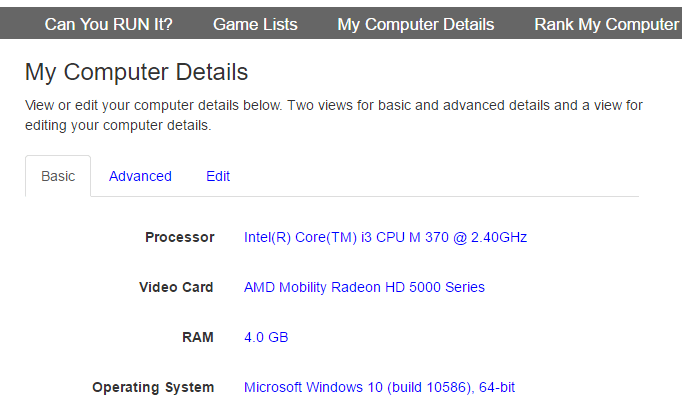This screenshot has width=682, height=403.
Task: Open the Microsoft Windows 10 64-bit link
Action: pyautogui.click(x=379, y=387)
